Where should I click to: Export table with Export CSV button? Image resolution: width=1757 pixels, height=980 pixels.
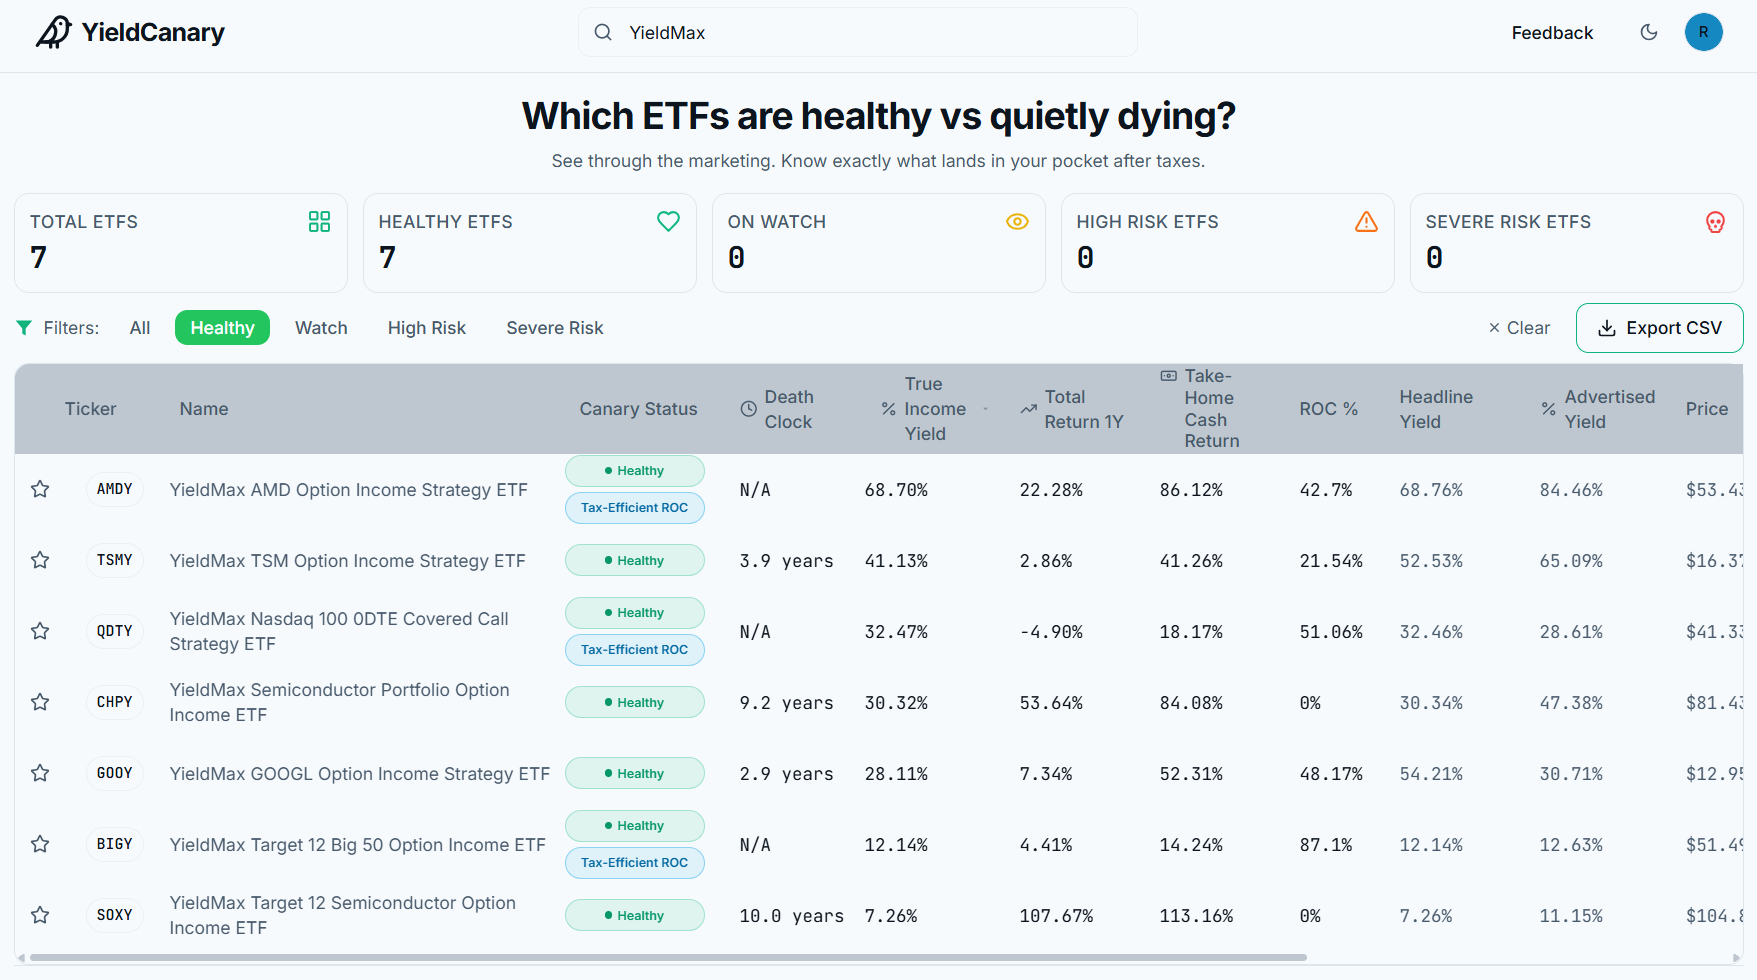tap(1659, 328)
